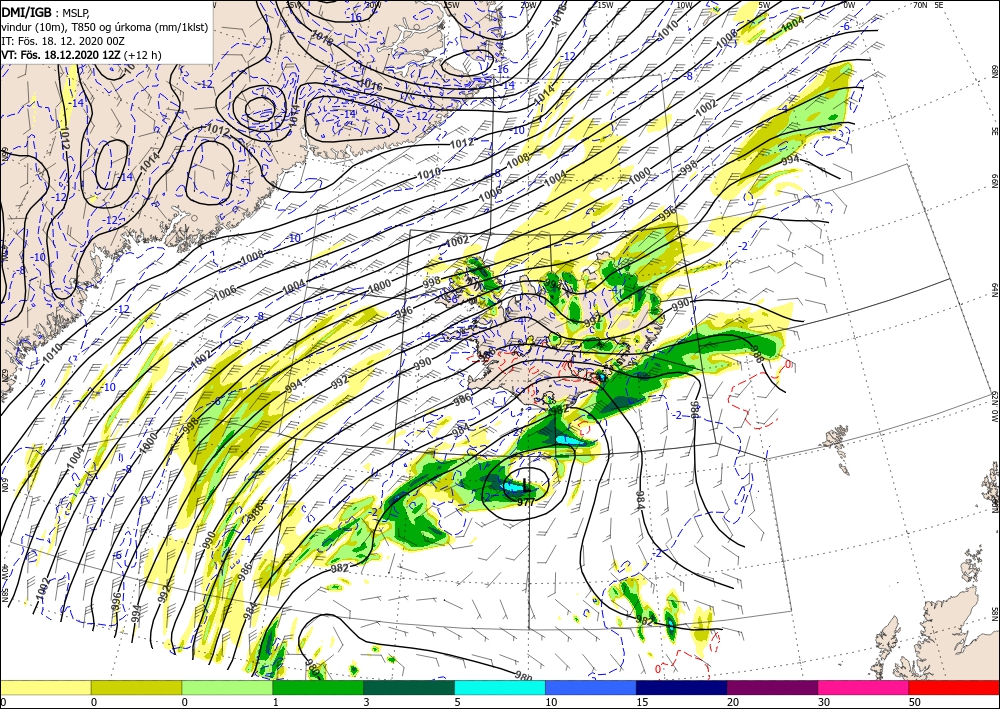Viewport: 1000px width, 709px height.
Task: Click the legend value 15
Action: (x=642, y=702)
